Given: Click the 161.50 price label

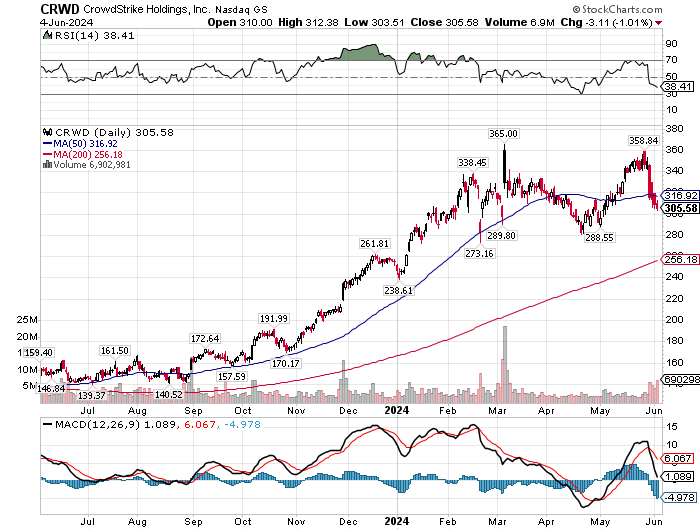Looking at the screenshot, I should click(115, 351).
